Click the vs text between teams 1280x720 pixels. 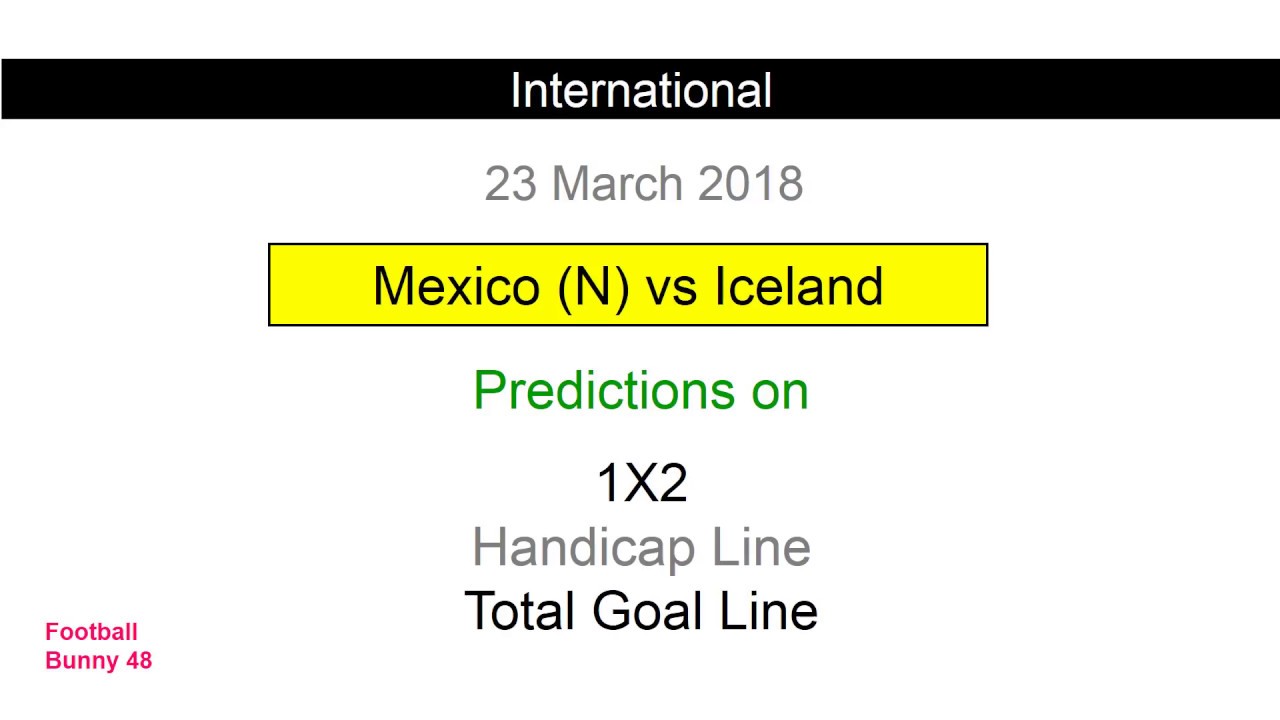pyautogui.click(x=671, y=286)
